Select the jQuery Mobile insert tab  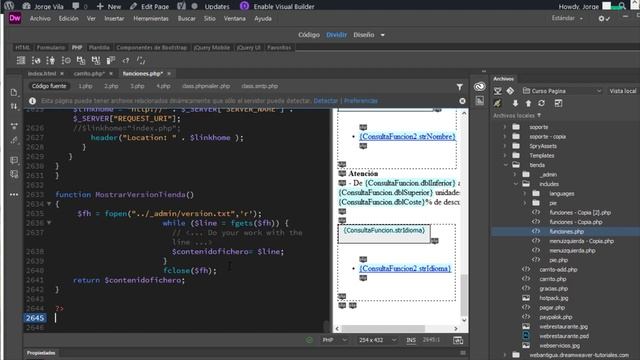pos(211,48)
